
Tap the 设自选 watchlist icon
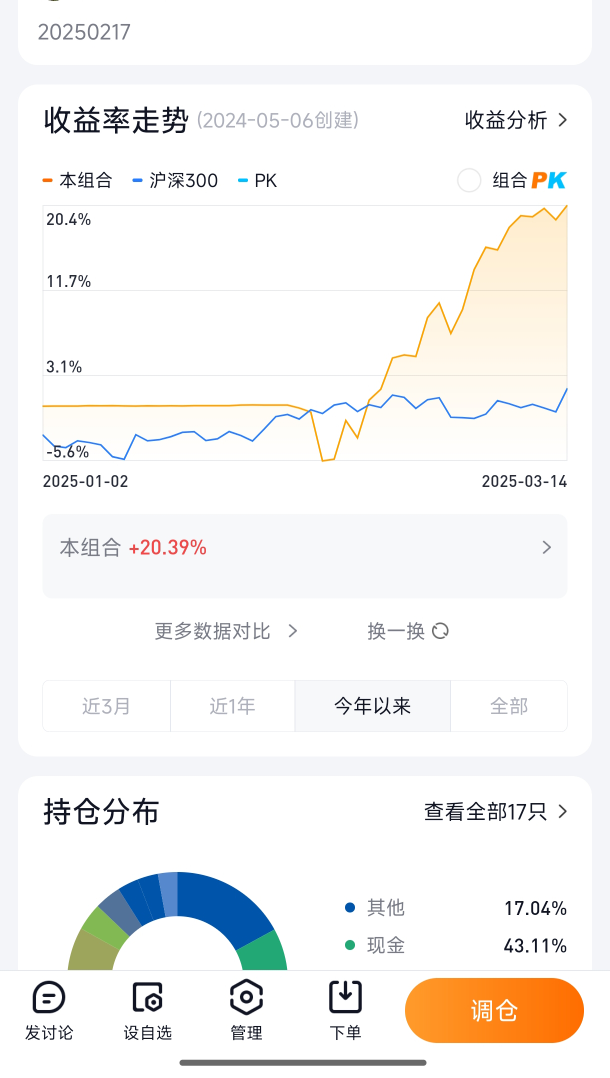147,997
